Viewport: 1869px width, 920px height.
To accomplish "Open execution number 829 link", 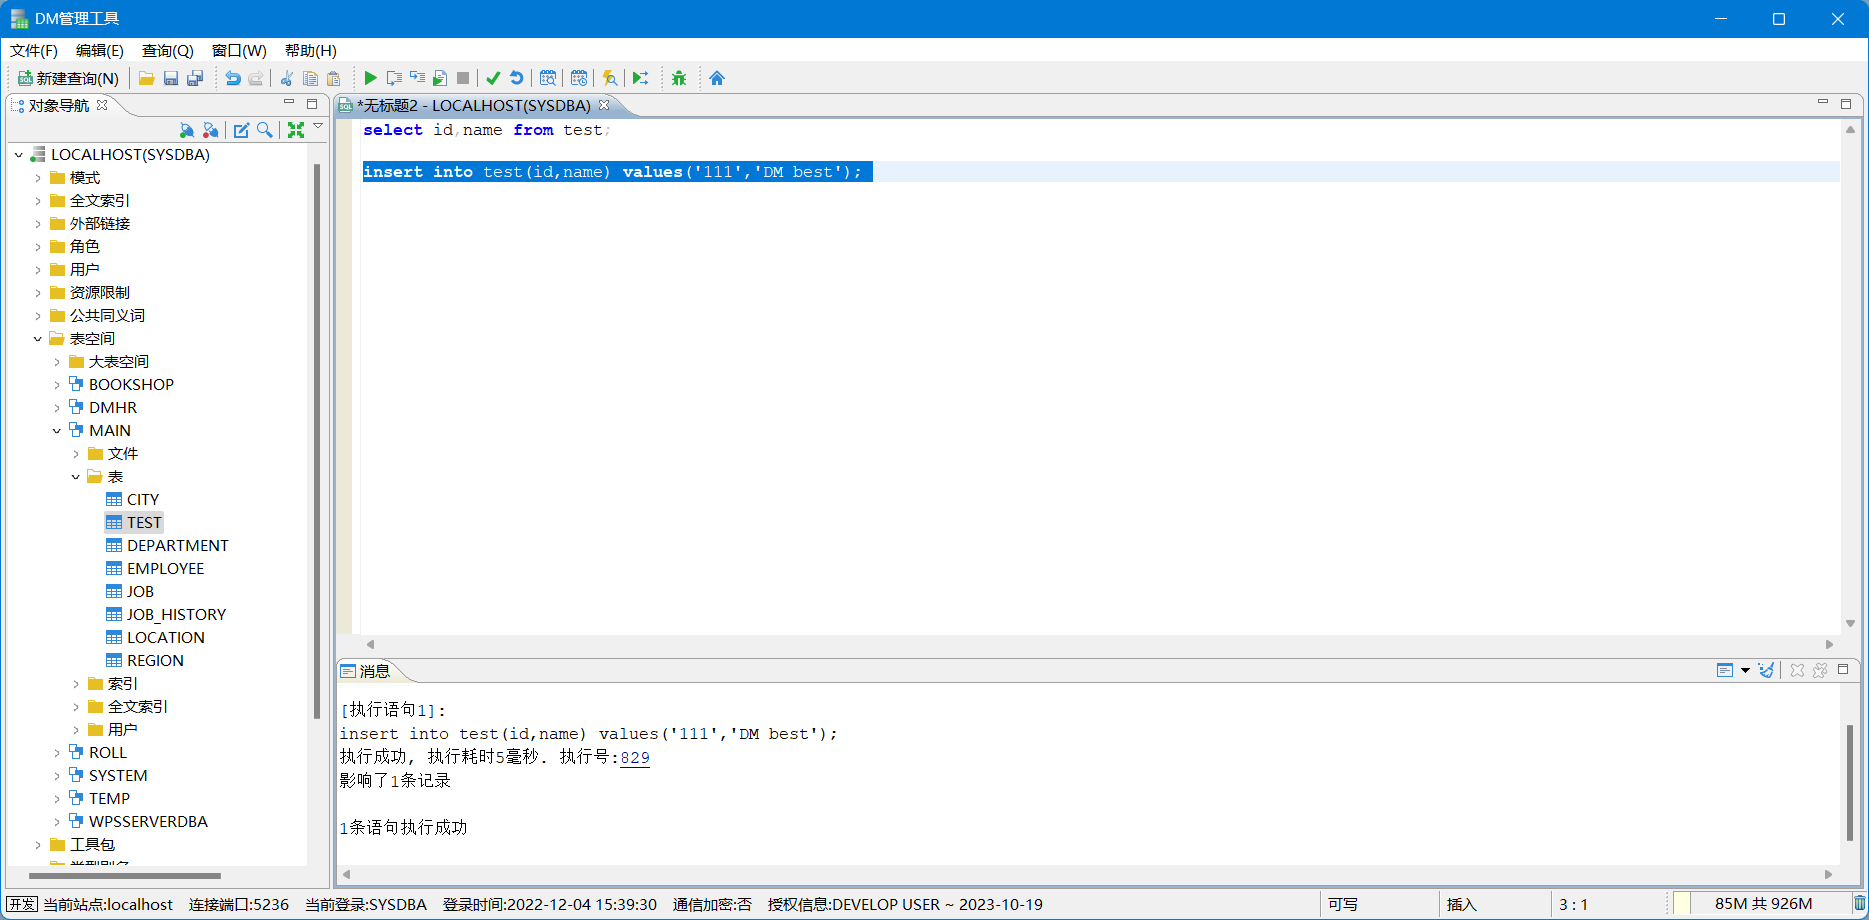I will pyautogui.click(x=635, y=757).
